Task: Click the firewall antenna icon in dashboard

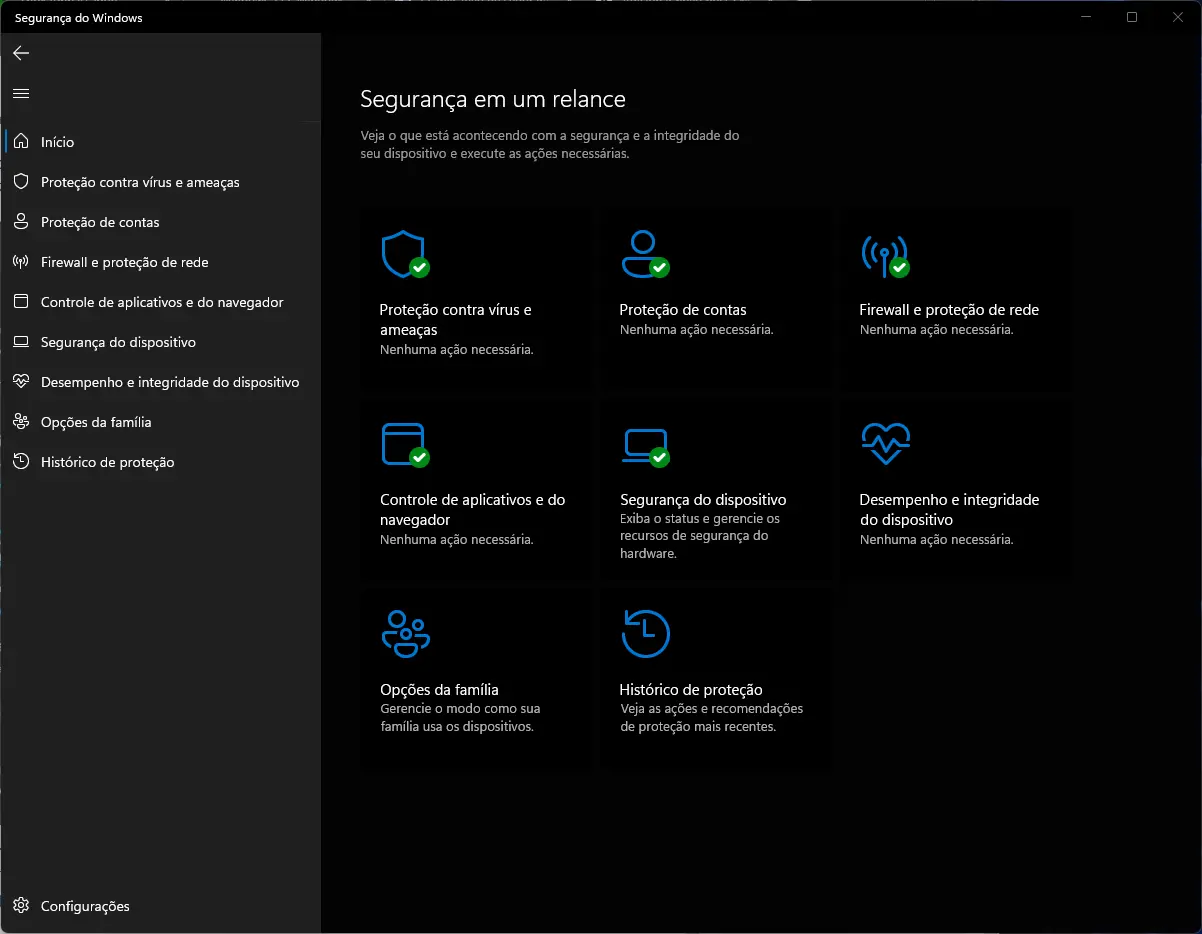Action: click(884, 254)
